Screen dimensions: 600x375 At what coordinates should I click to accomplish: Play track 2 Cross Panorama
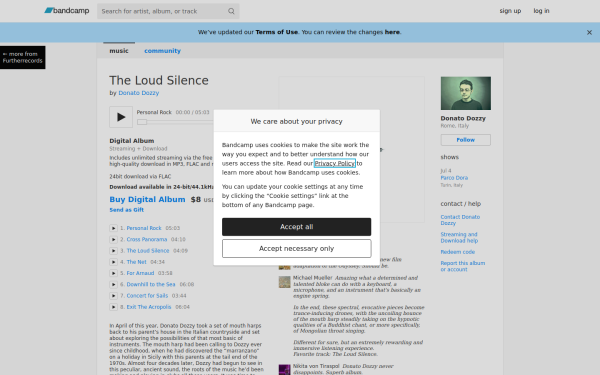tap(113, 240)
